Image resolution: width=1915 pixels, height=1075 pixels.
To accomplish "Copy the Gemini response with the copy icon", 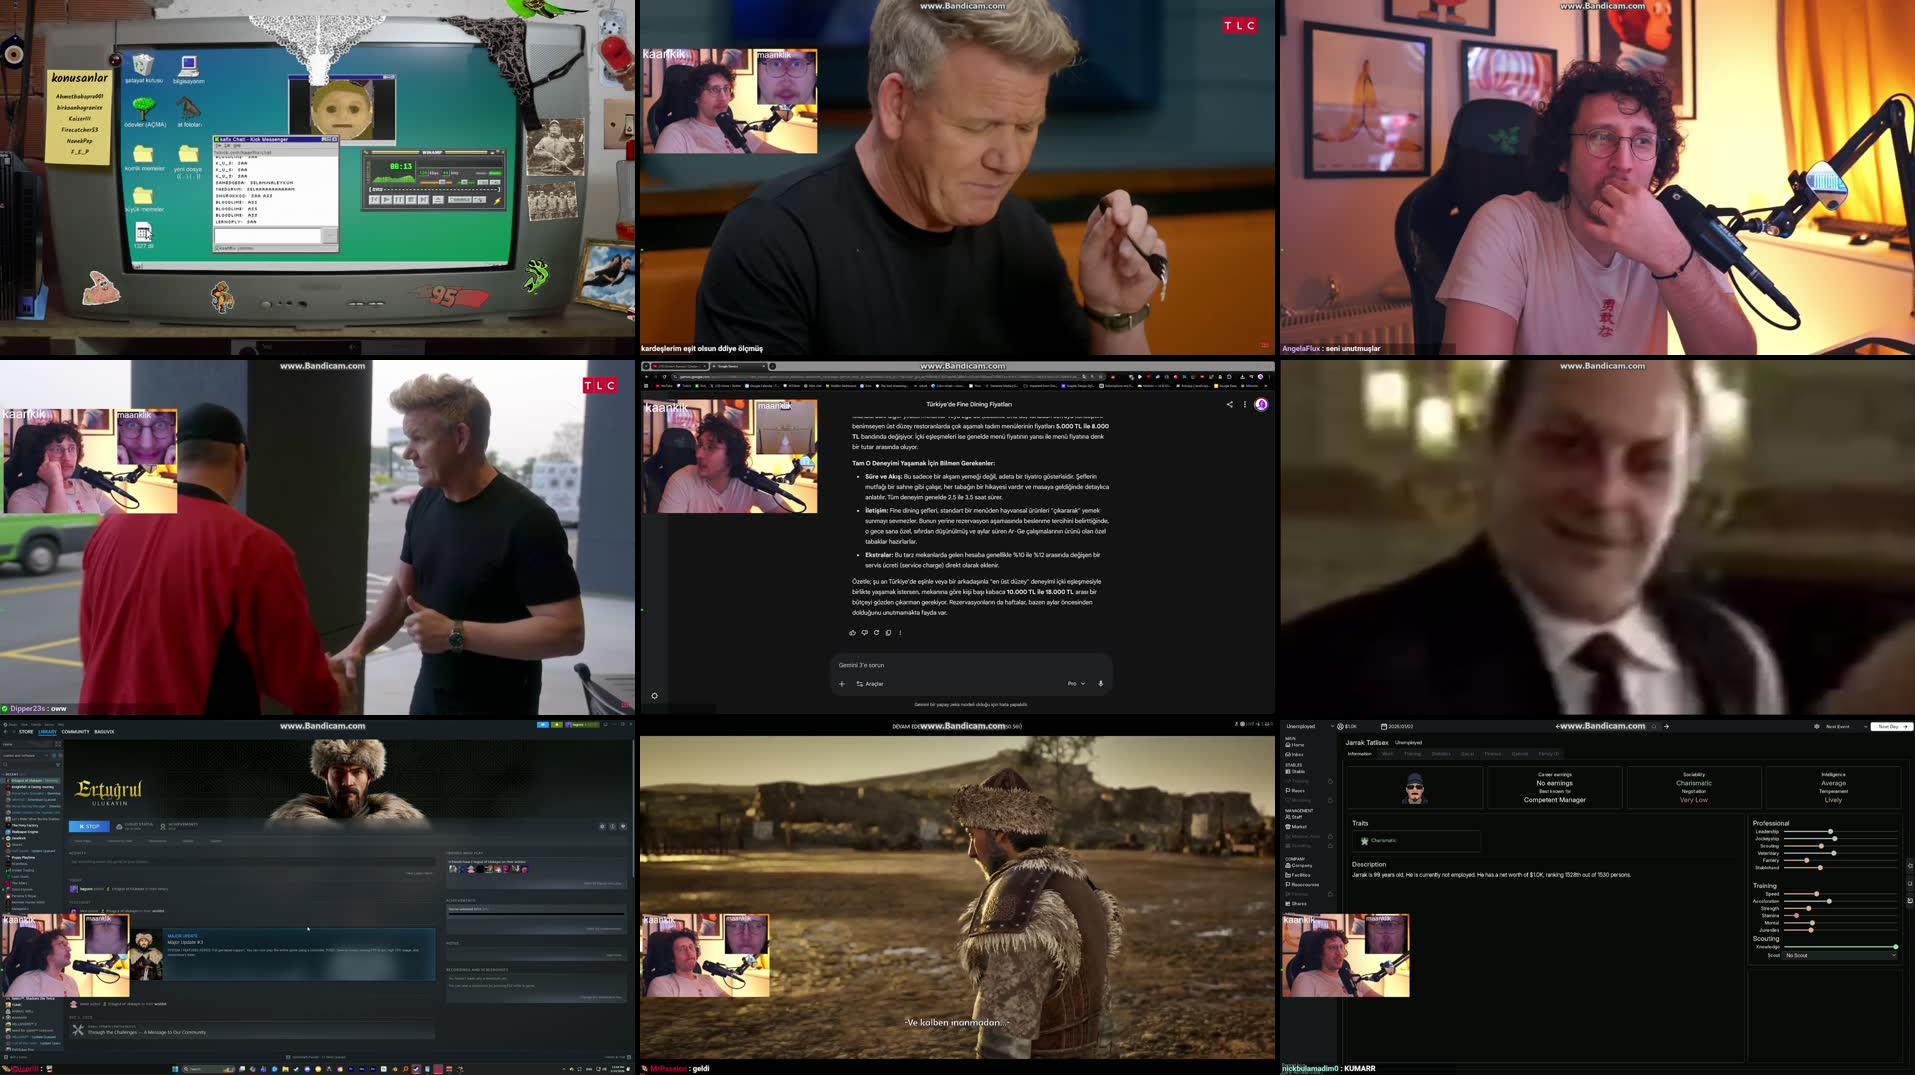I will pos(888,633).
